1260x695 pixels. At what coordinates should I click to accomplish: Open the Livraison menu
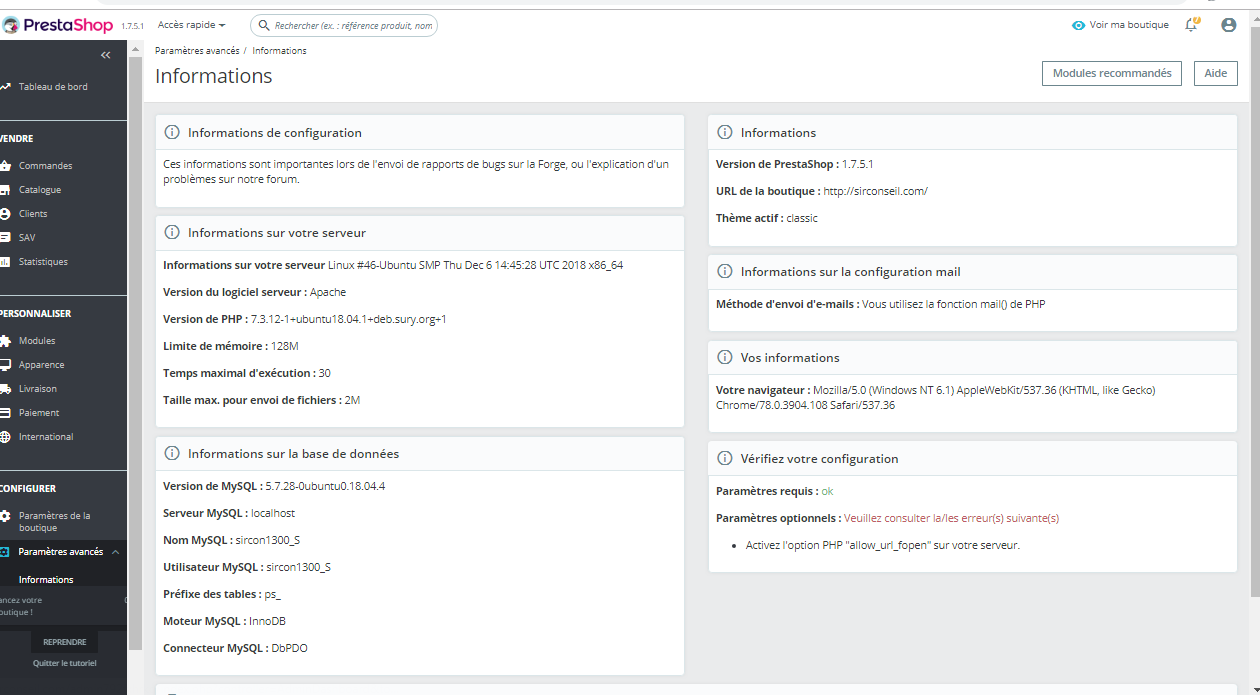[x=38, y=389]
